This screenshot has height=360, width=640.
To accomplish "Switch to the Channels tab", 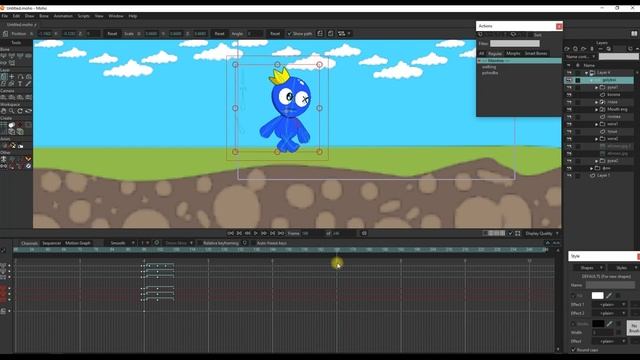I will tap(29, 243).
